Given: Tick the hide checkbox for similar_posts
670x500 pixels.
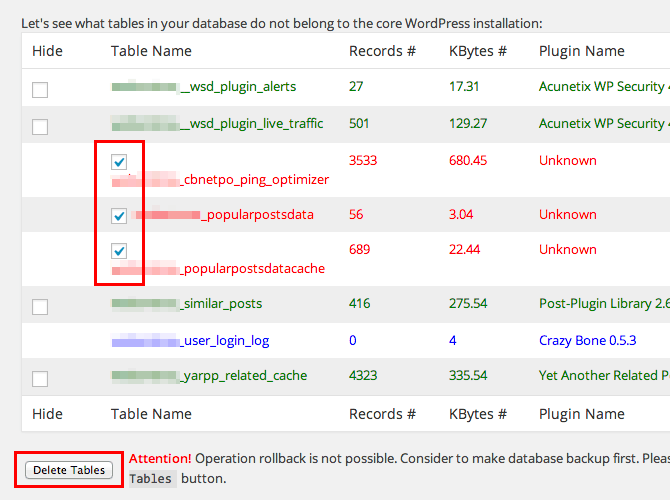Looking at the screenshot, I should (40, 307).
